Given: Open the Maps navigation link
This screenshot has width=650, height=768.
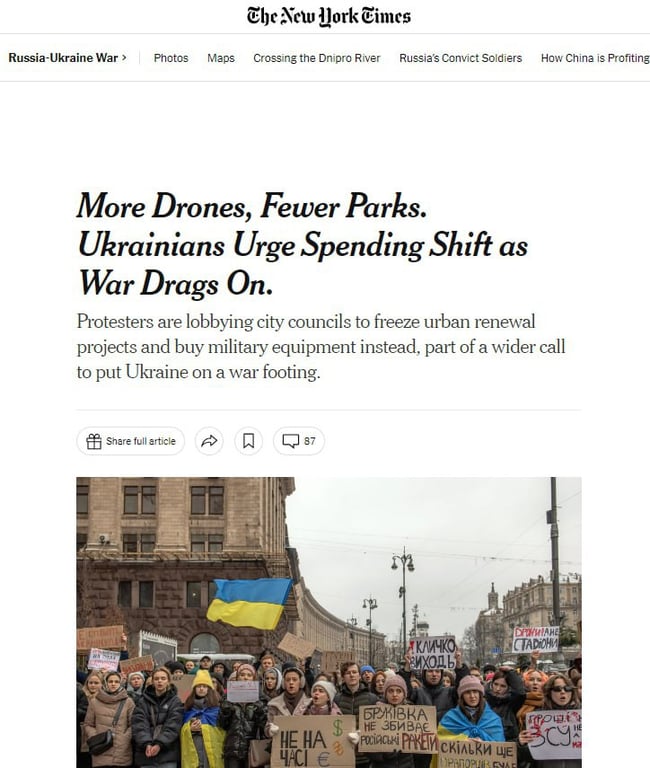Looking at the screenshot, I should coord(221,58).
